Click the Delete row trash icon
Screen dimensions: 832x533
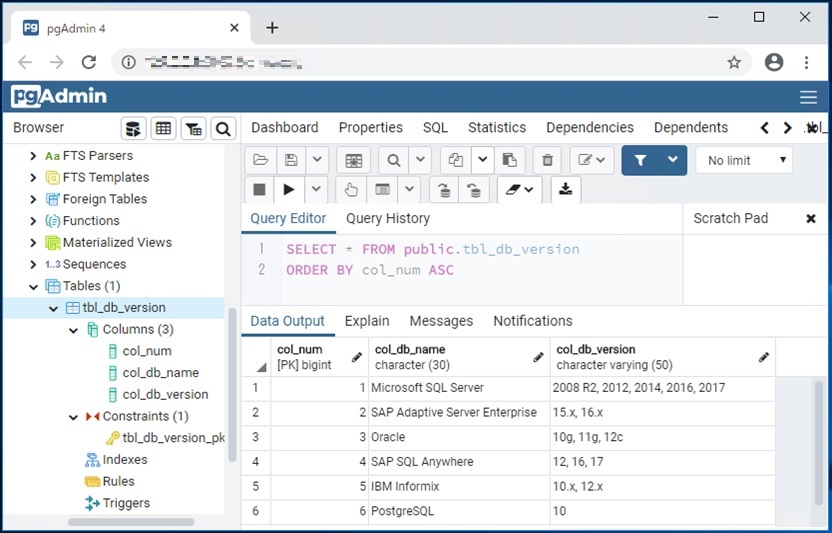547,160
